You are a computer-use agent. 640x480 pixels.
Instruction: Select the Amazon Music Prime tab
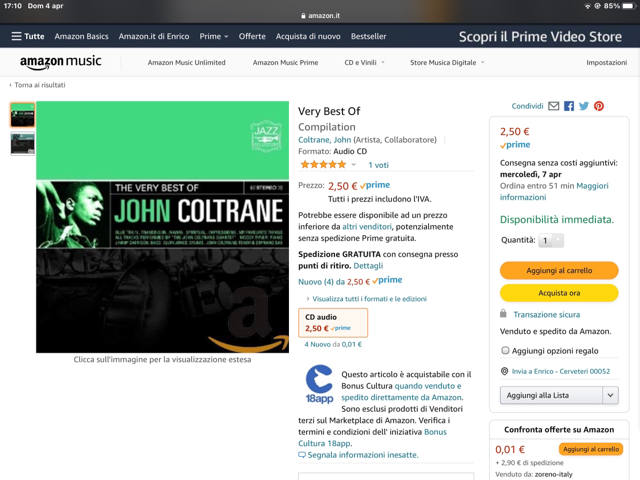285,62
